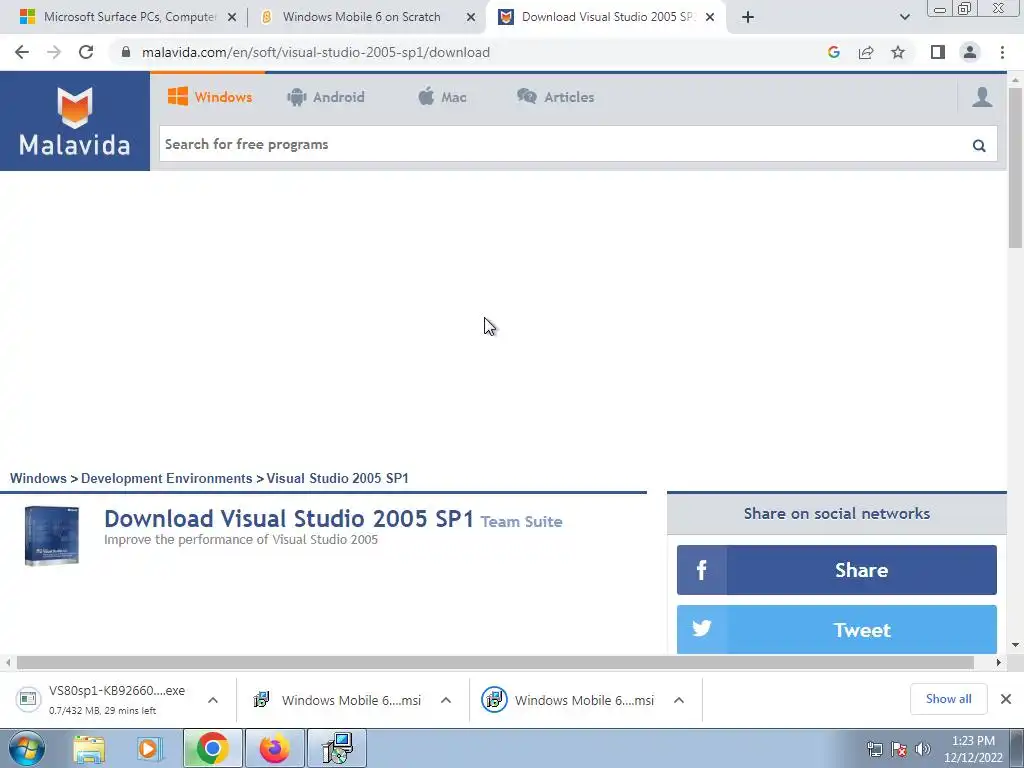Go back to the previous page
Screen dimensions: 1024x768
tap(22, 52)
